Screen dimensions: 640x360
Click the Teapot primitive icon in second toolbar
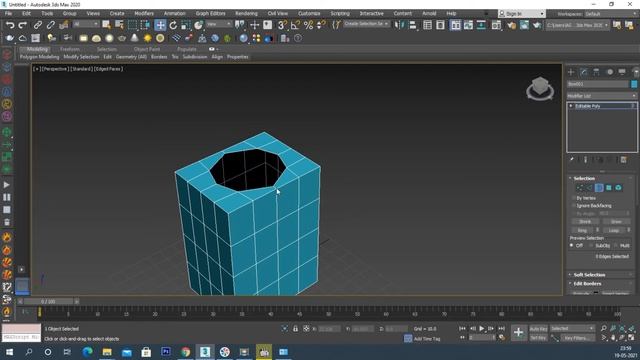(x=122, y=38)
